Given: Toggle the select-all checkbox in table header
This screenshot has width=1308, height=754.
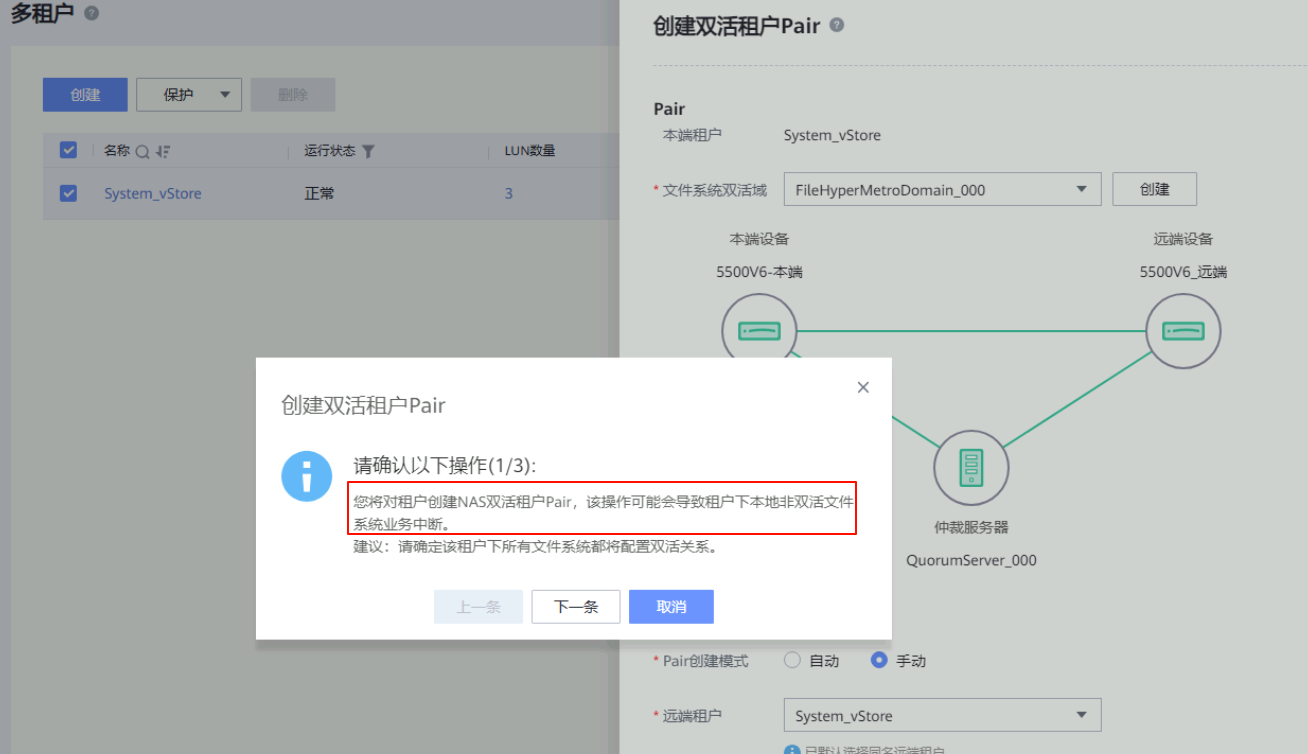Looking at the screenshot, I should click(68, 150).
